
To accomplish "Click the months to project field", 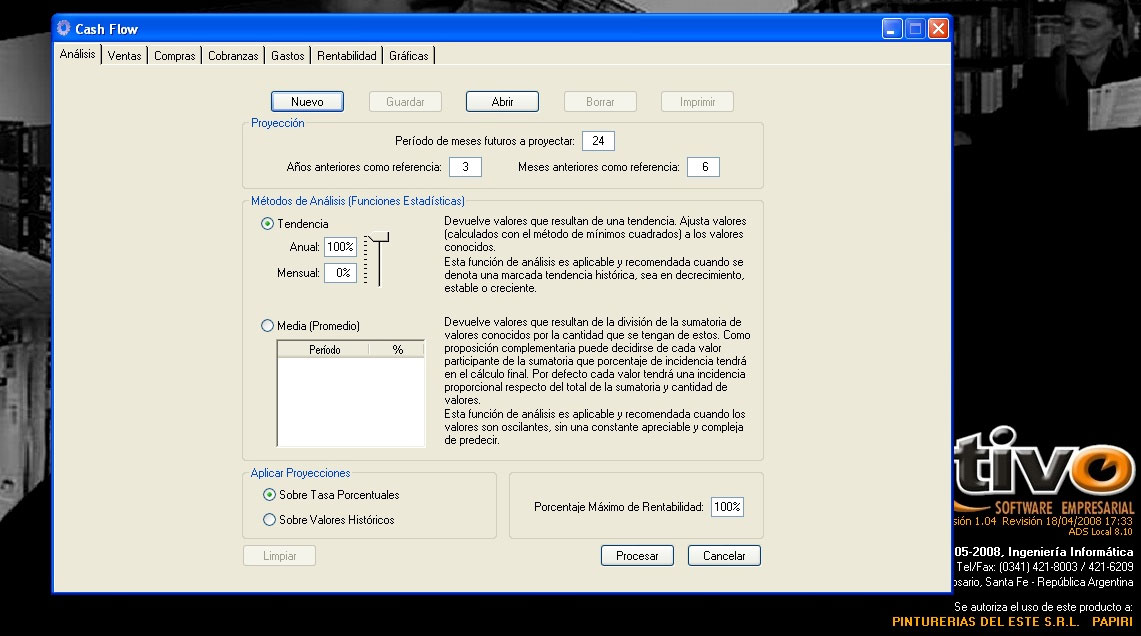I will point(598,141).
